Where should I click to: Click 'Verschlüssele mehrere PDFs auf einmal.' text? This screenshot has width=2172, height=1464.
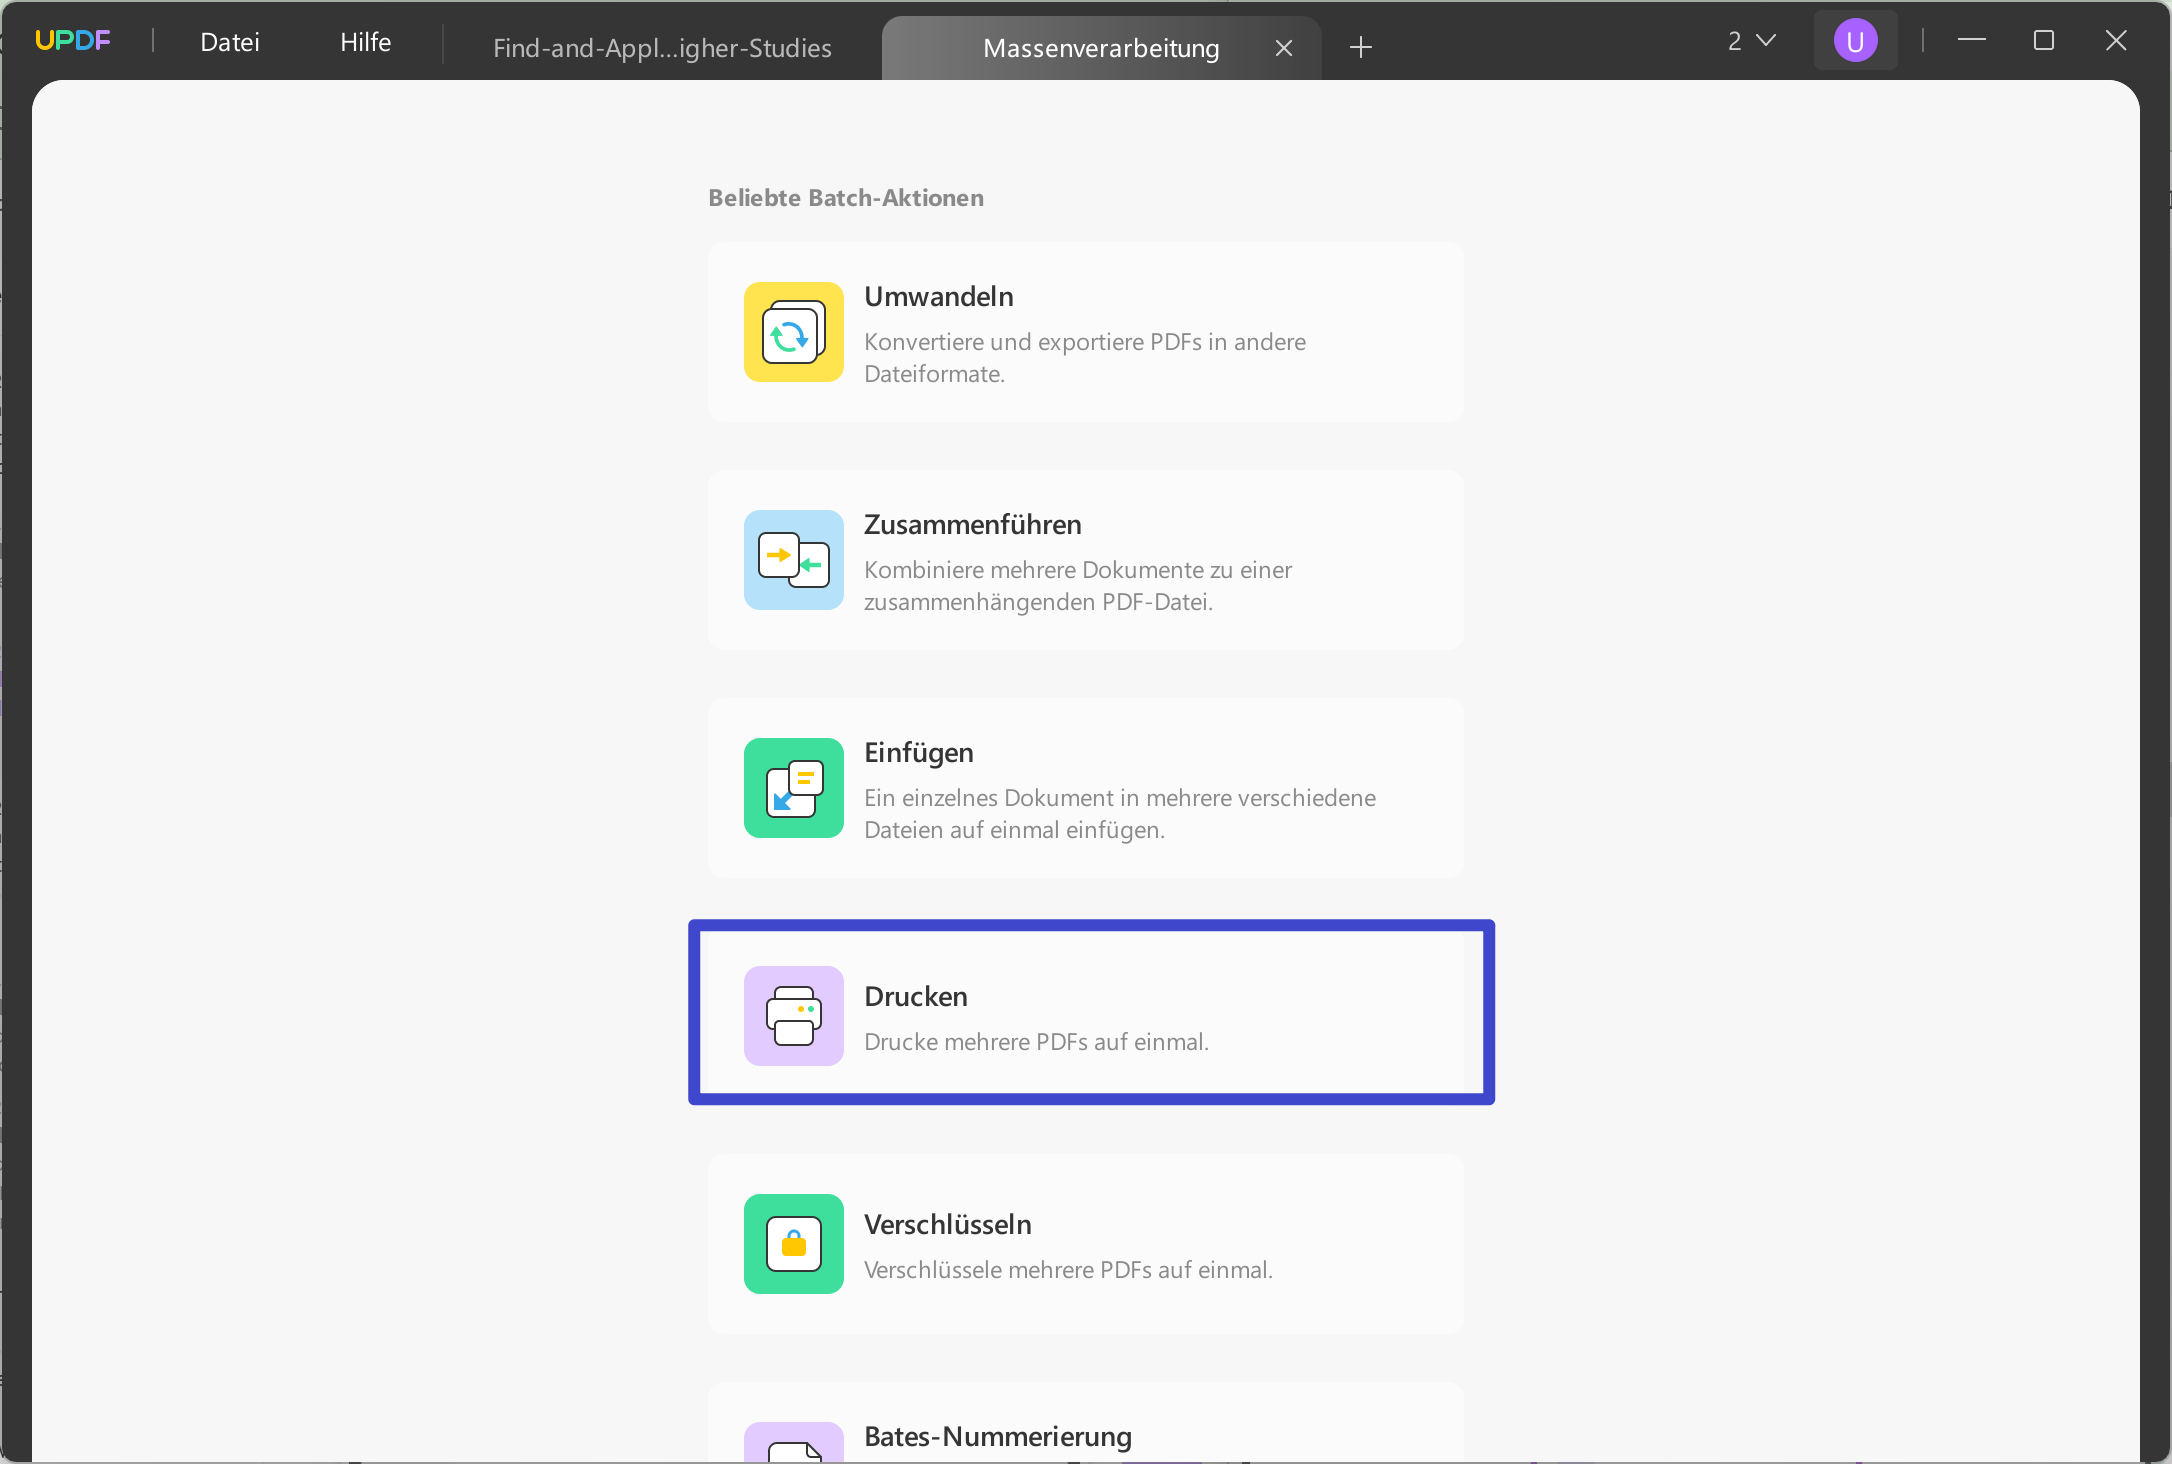[x=1069, y=1270]
